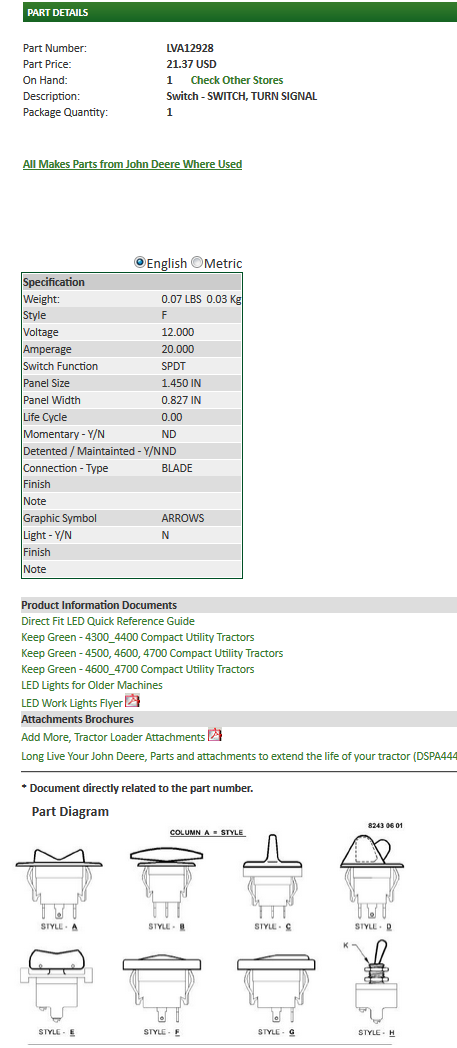Viewport: 457px width, 1048px height.
Task: Select Style H toggle switch diagram
Action: point(375,988)
